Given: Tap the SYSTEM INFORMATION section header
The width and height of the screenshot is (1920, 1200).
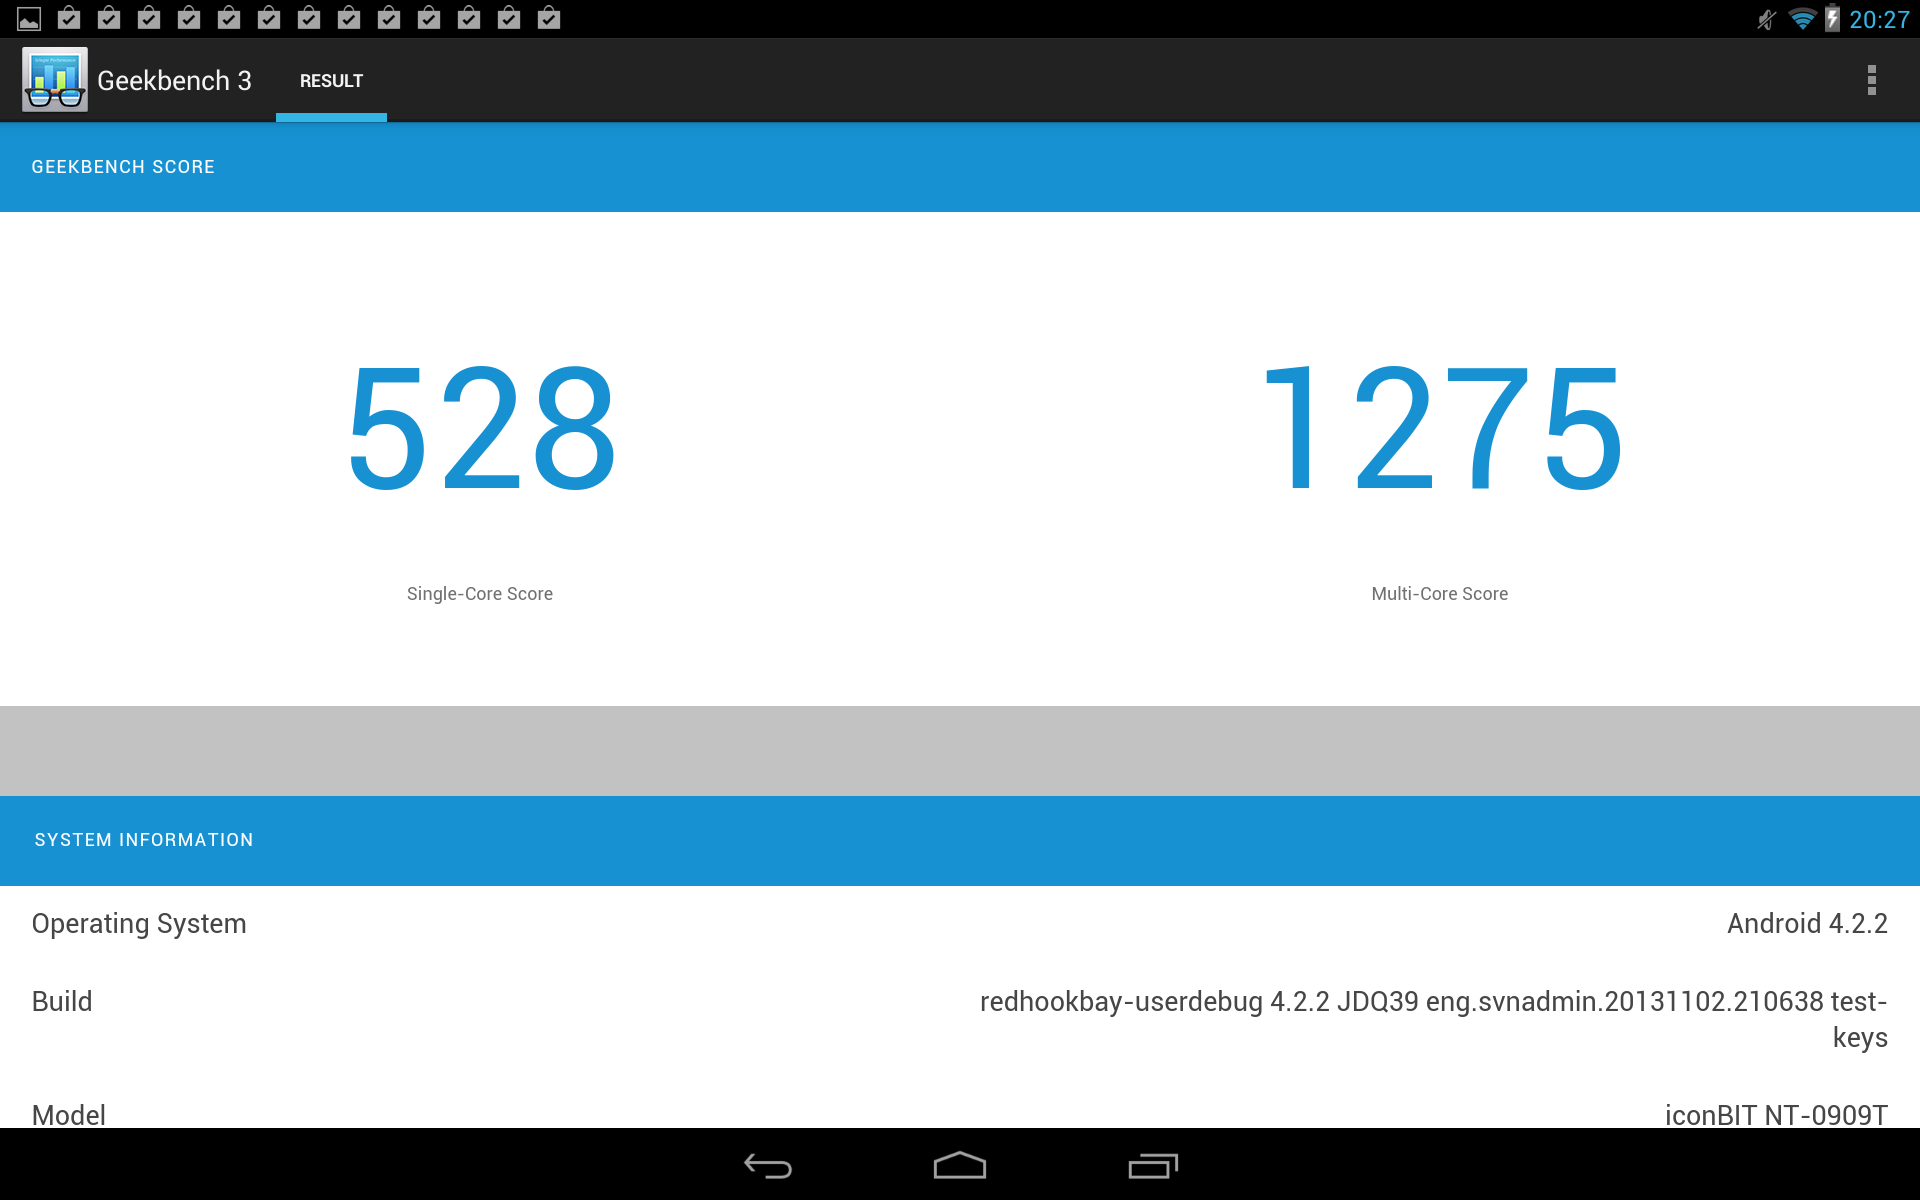Looking at the screenshot, I should (x=144, y=840).
